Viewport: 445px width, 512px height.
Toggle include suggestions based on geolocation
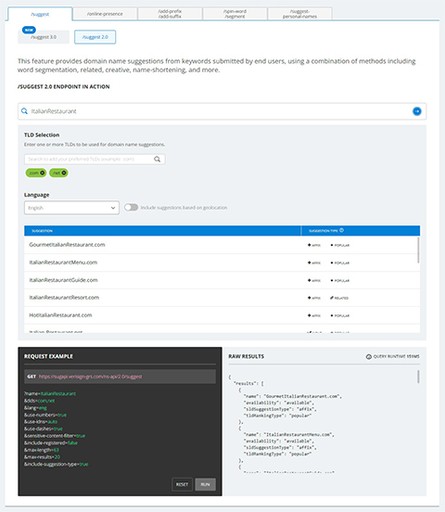tap(131, 207)
